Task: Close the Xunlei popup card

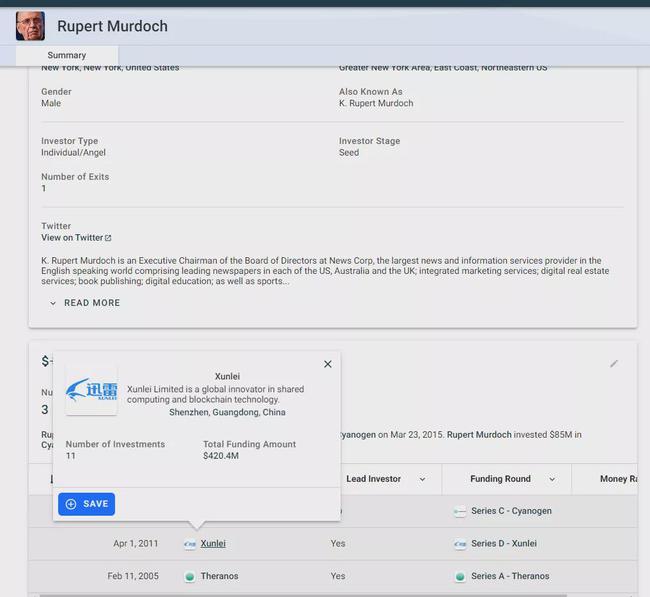Action: [327, 364]
